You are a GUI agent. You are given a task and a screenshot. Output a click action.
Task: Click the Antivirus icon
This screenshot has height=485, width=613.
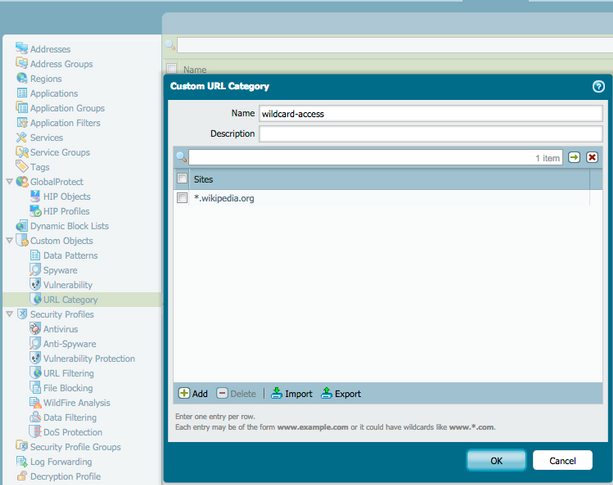(35, 329)
